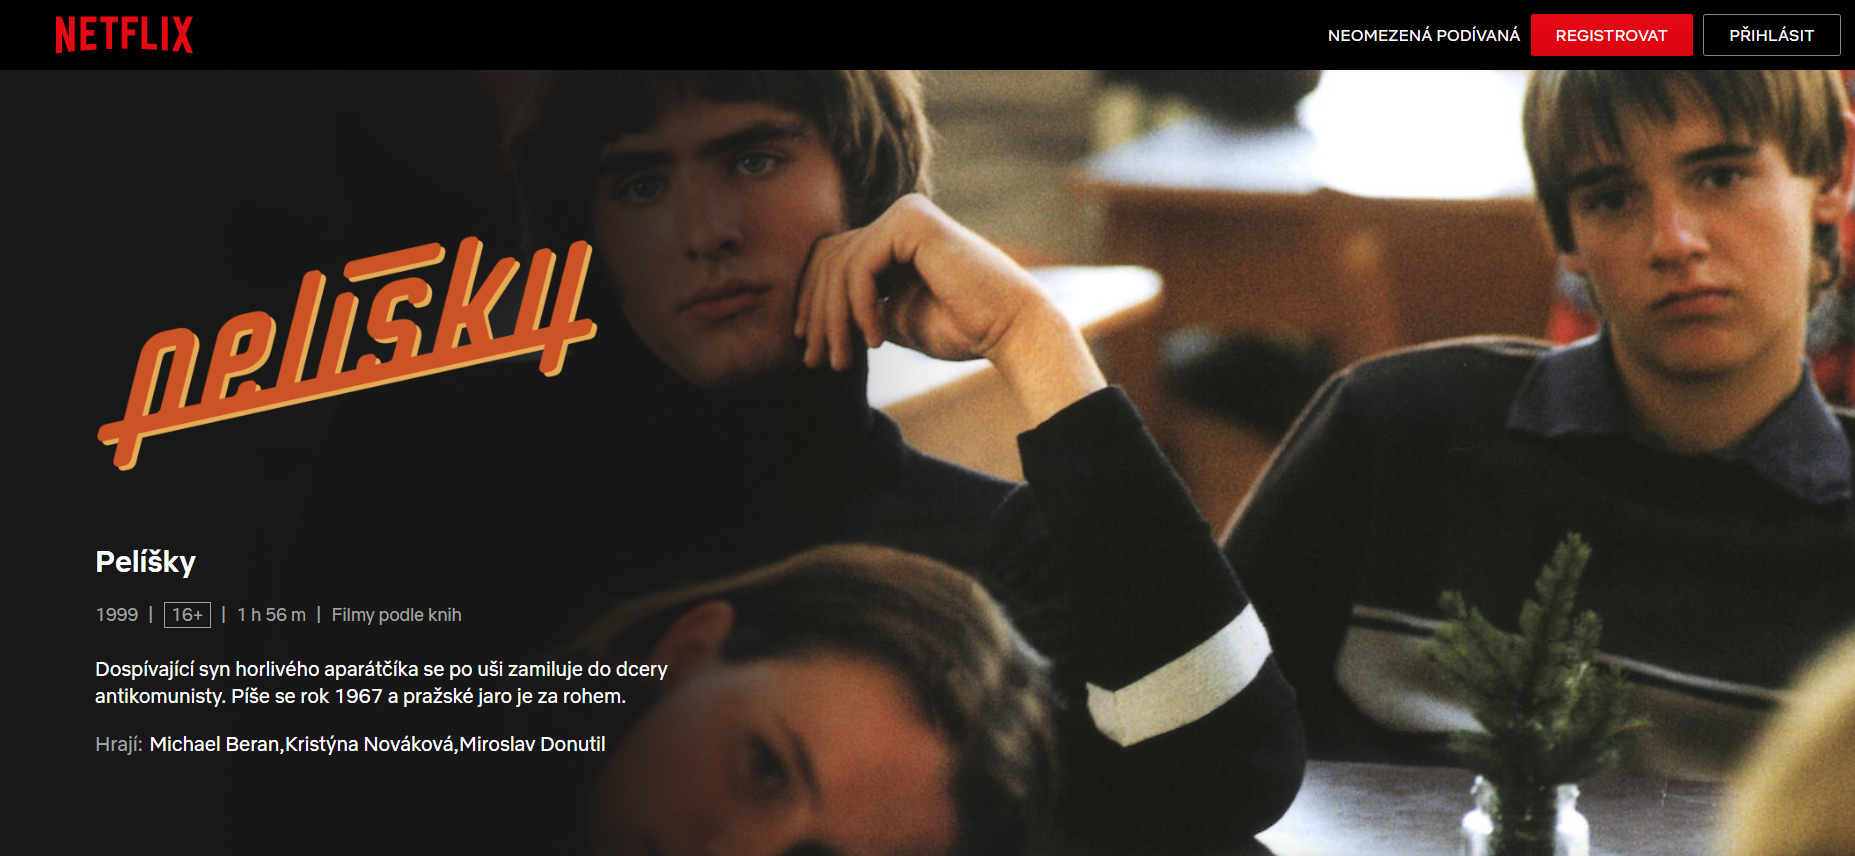
Task: Click the 1999 release year
Action: pos(116,615)
